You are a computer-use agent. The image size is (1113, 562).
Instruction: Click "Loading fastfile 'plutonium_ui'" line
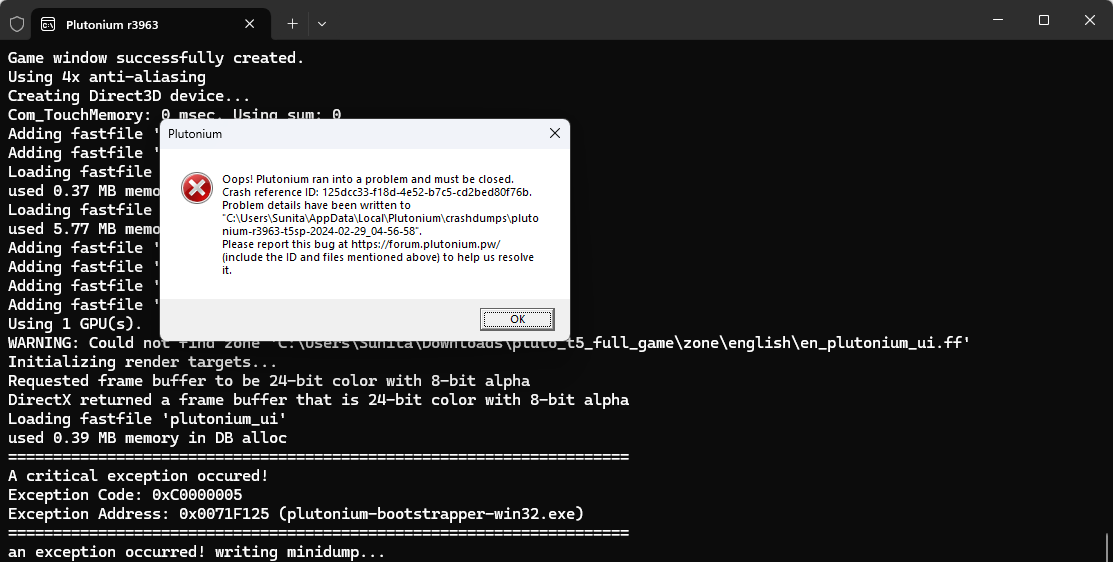pos(148,419)
